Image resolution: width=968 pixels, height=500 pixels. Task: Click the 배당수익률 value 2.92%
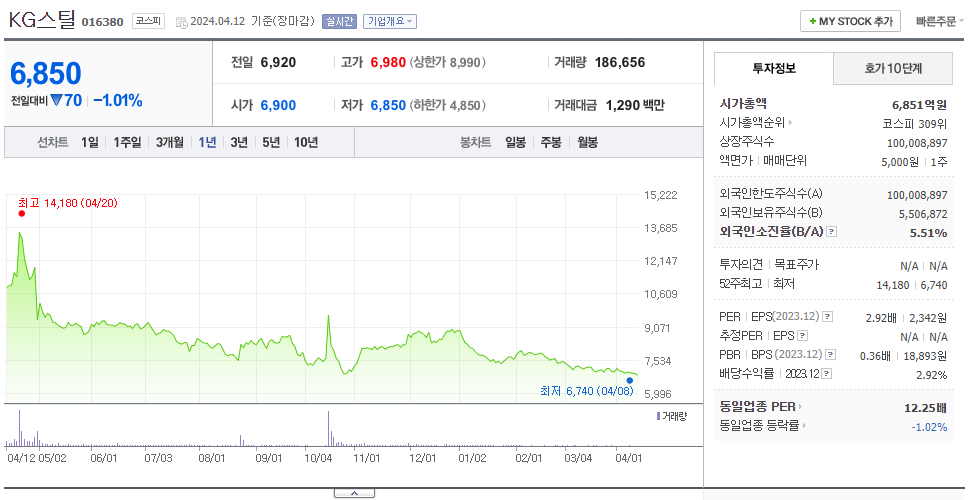coord(932,375)
